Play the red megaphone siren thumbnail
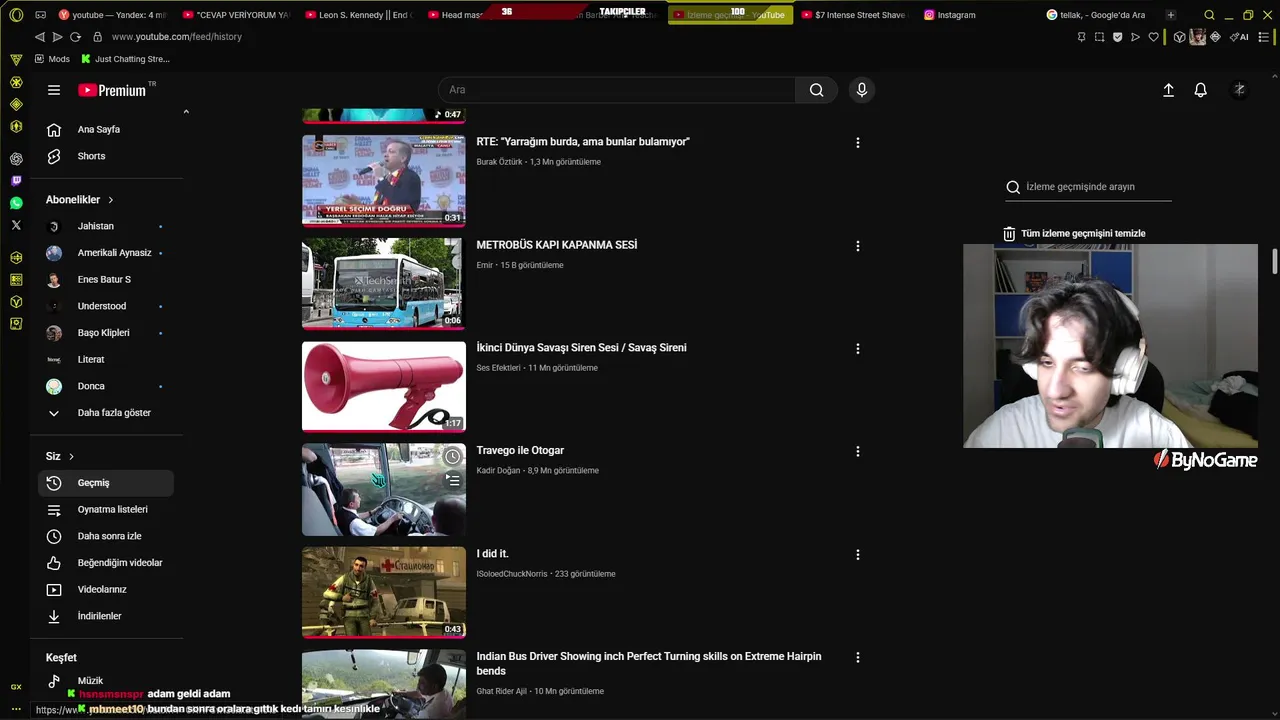 tap(384, 387)
